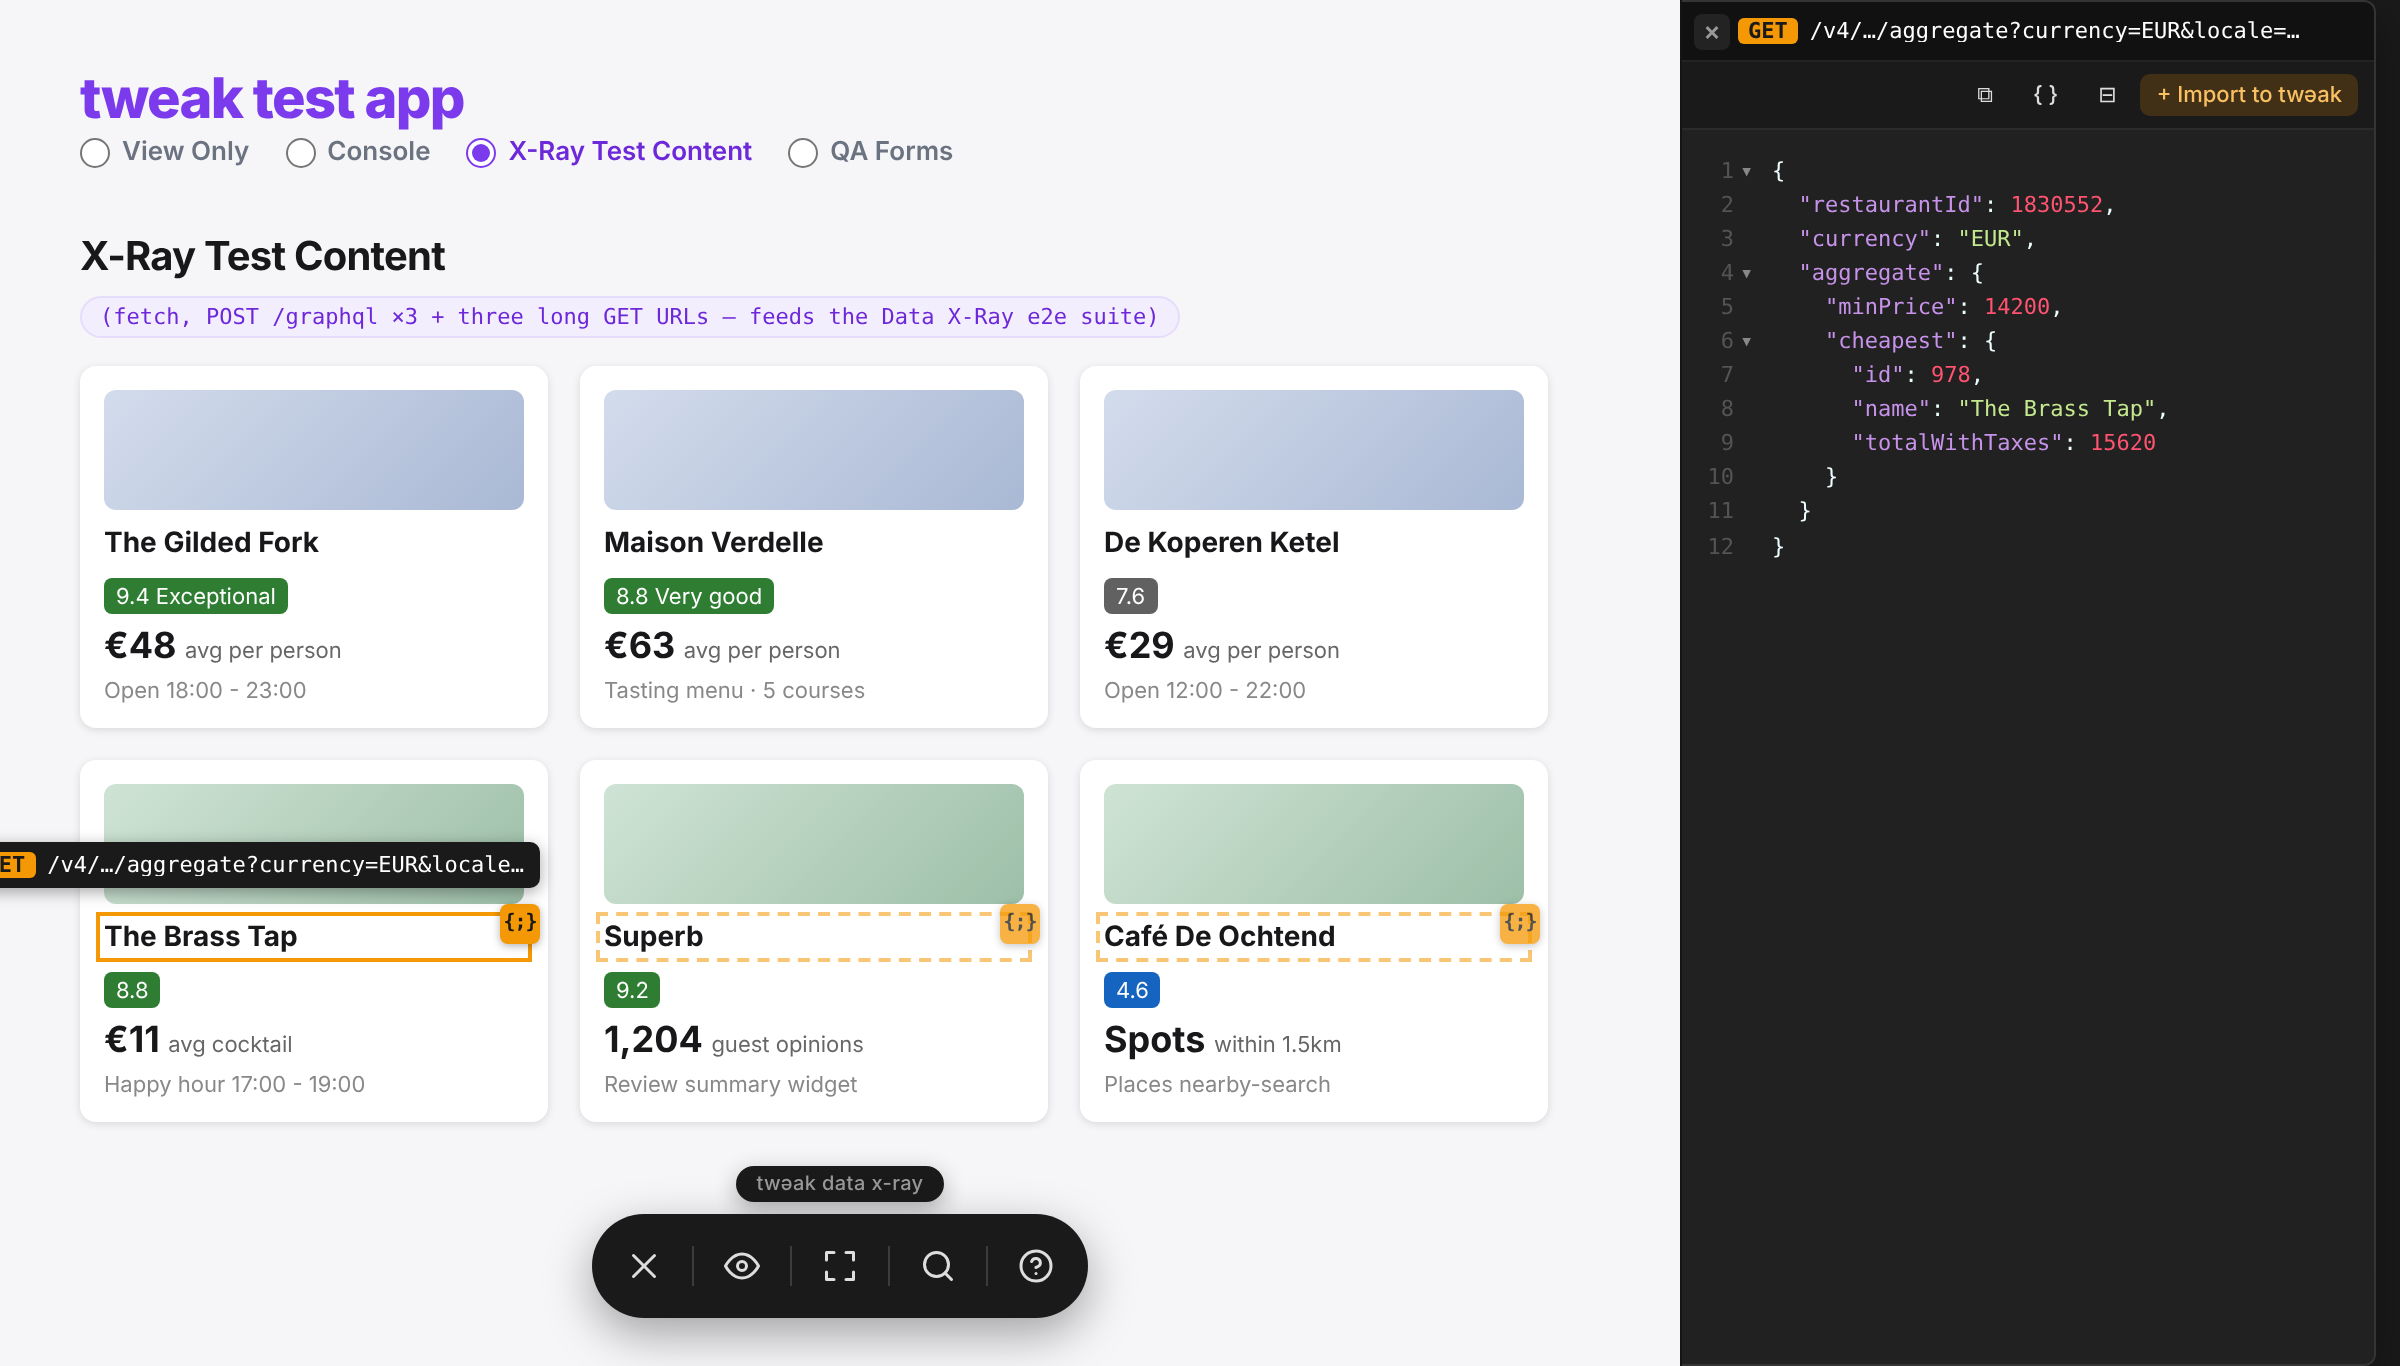This screenshot has width=2400, height=1366.
Task: Click the Superb dashed-outline title
Action: pyautogui.click(x=813, y=937)
